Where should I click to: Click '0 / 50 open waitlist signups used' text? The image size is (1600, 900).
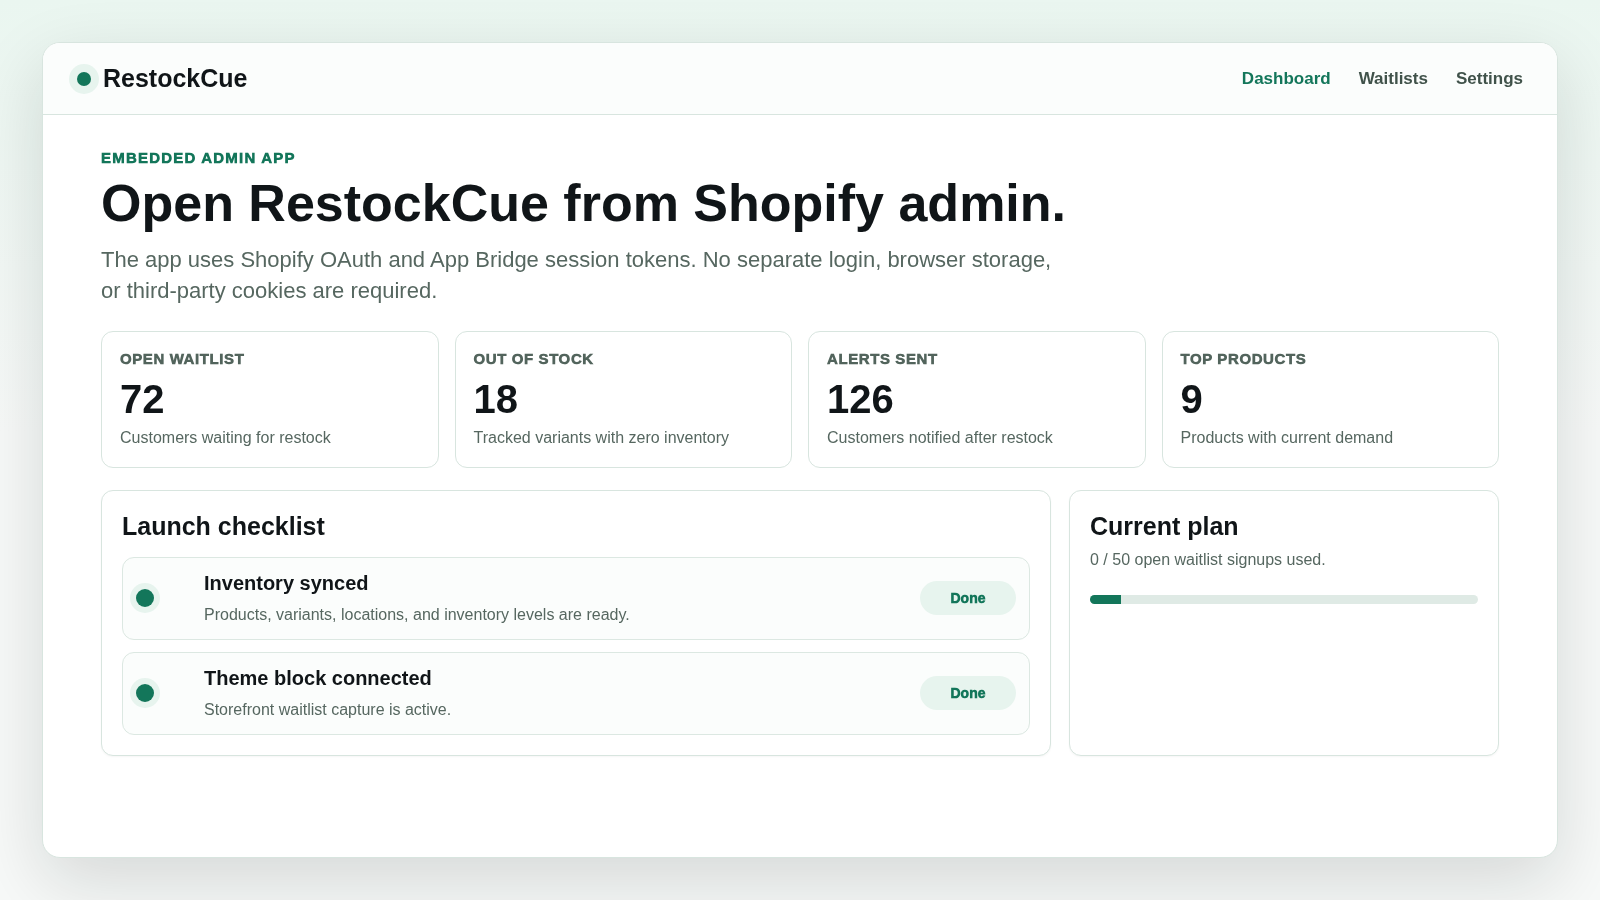pos(1207,560)
